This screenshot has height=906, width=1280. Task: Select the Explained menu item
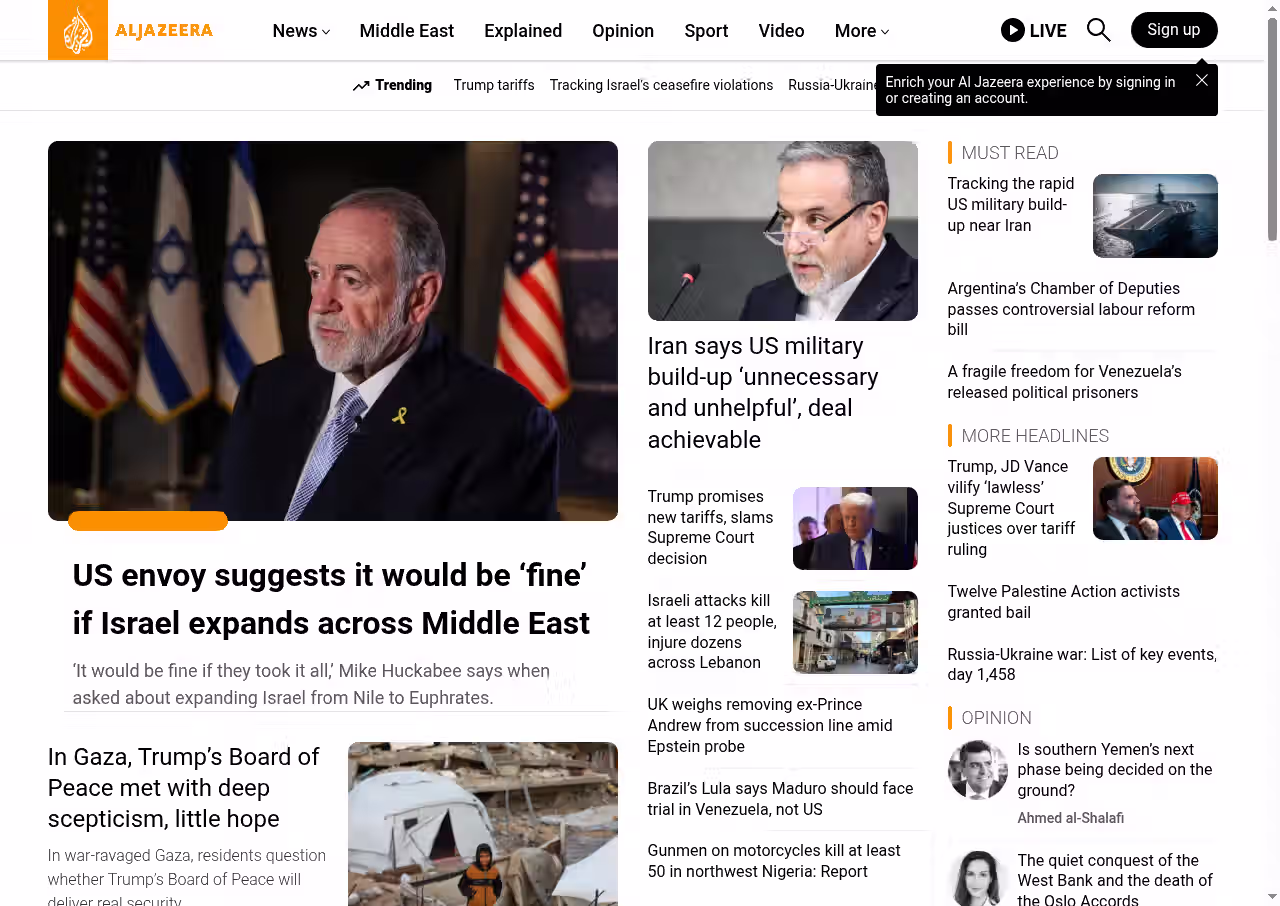pyautogui.click(x=523, y=31)
